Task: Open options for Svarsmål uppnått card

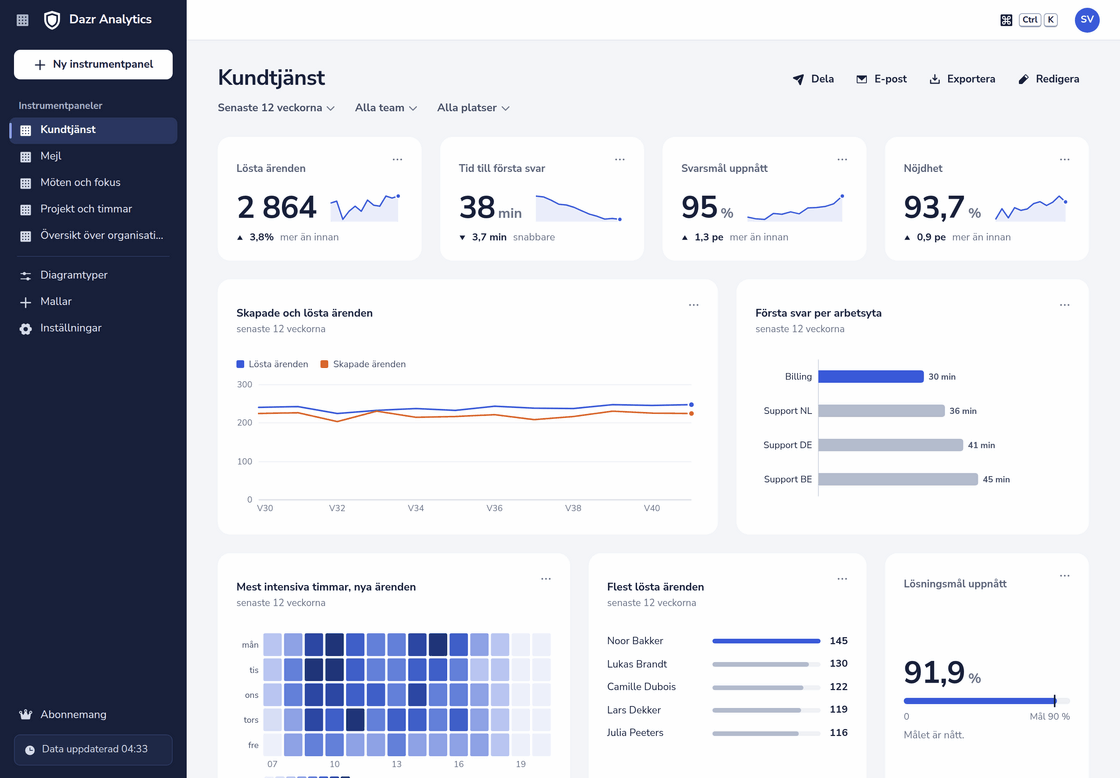Action: click(842, 159)
